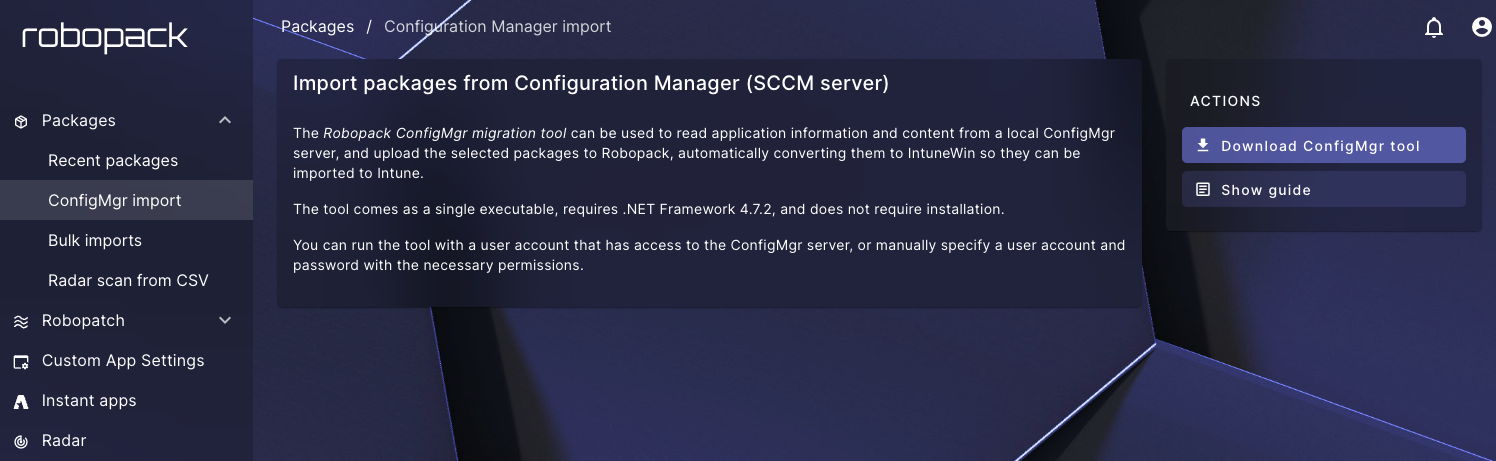
Task: Open Radar scan from CSV
Action: pos(128,281)
